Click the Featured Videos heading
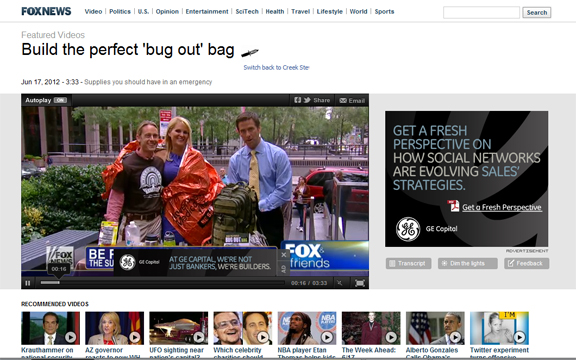The width and height of the screenshot is (576, 360). 53,35
